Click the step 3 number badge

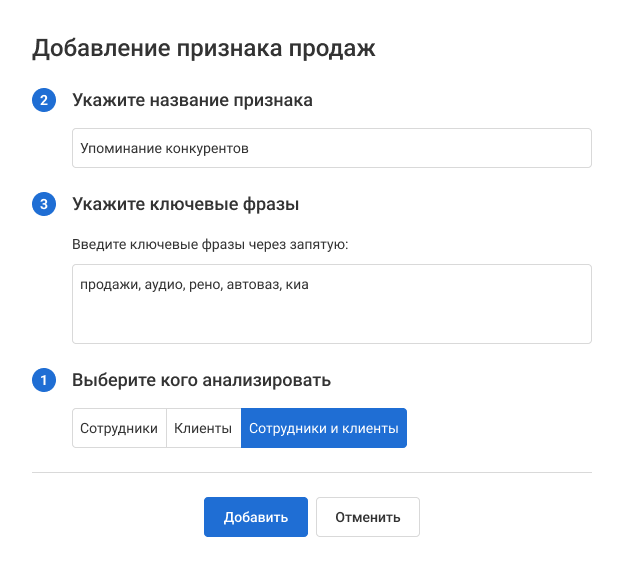click(x=44, y=205)
